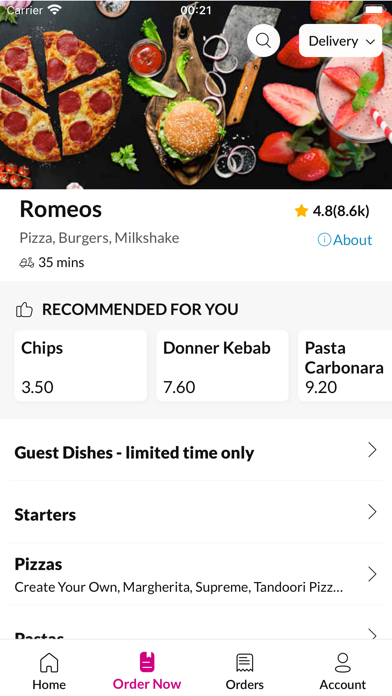Tap the search magnifier icon
Image resolution: width=392 pixels, height=696 pixels.
click(263, 40)
